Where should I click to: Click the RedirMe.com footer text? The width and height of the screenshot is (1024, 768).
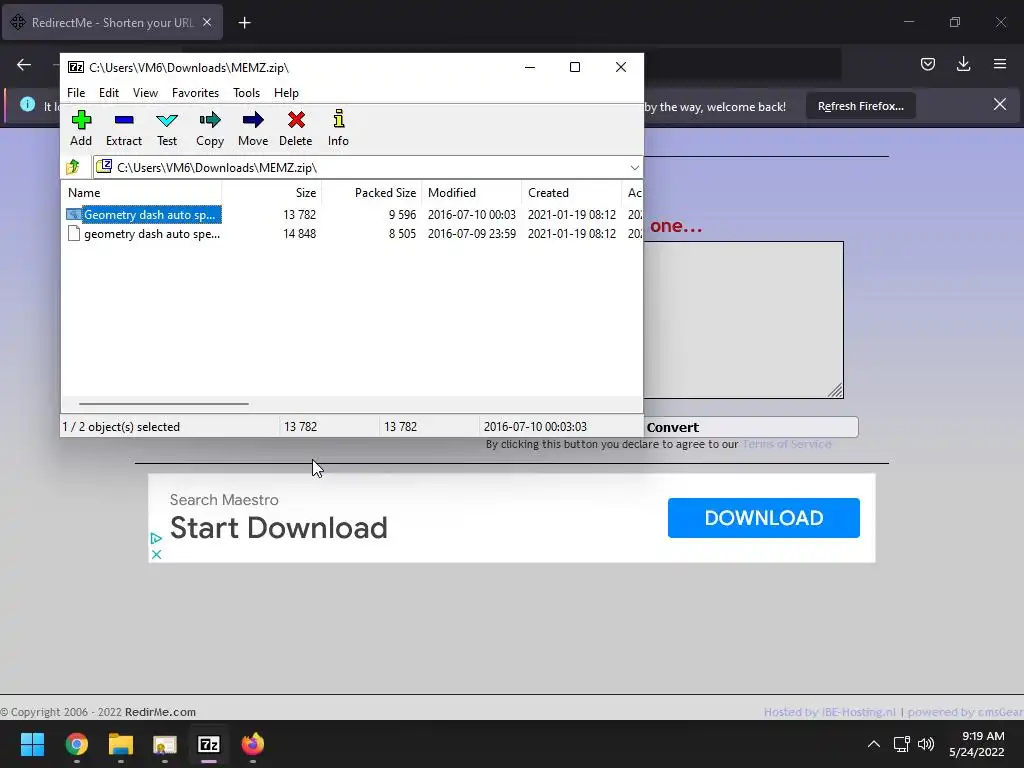pyautogui.click(x=160, y=712)
